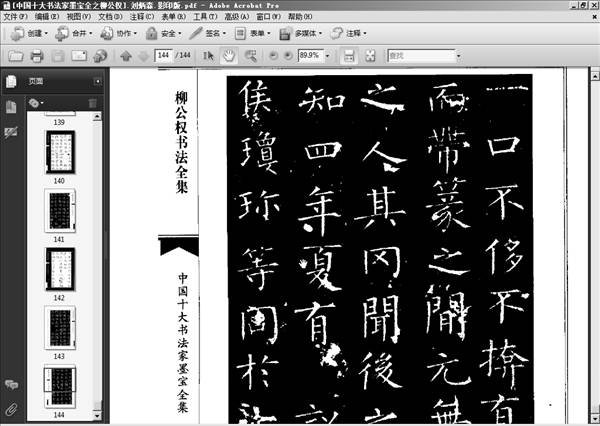Viewport: 600px width, 426px height.
Task: Open the Comments panel speech bubble icon
Action: click(x=11, y=385)
